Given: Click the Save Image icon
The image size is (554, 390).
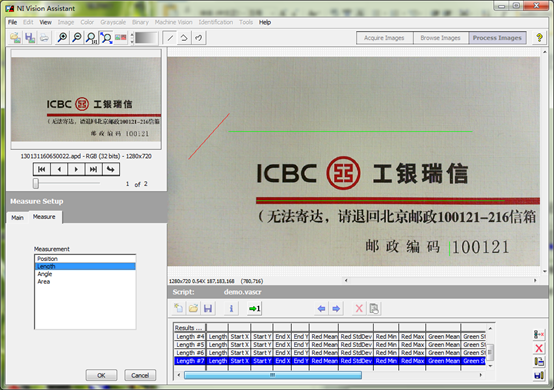Looking at the screenshot, I should [30, 37].
